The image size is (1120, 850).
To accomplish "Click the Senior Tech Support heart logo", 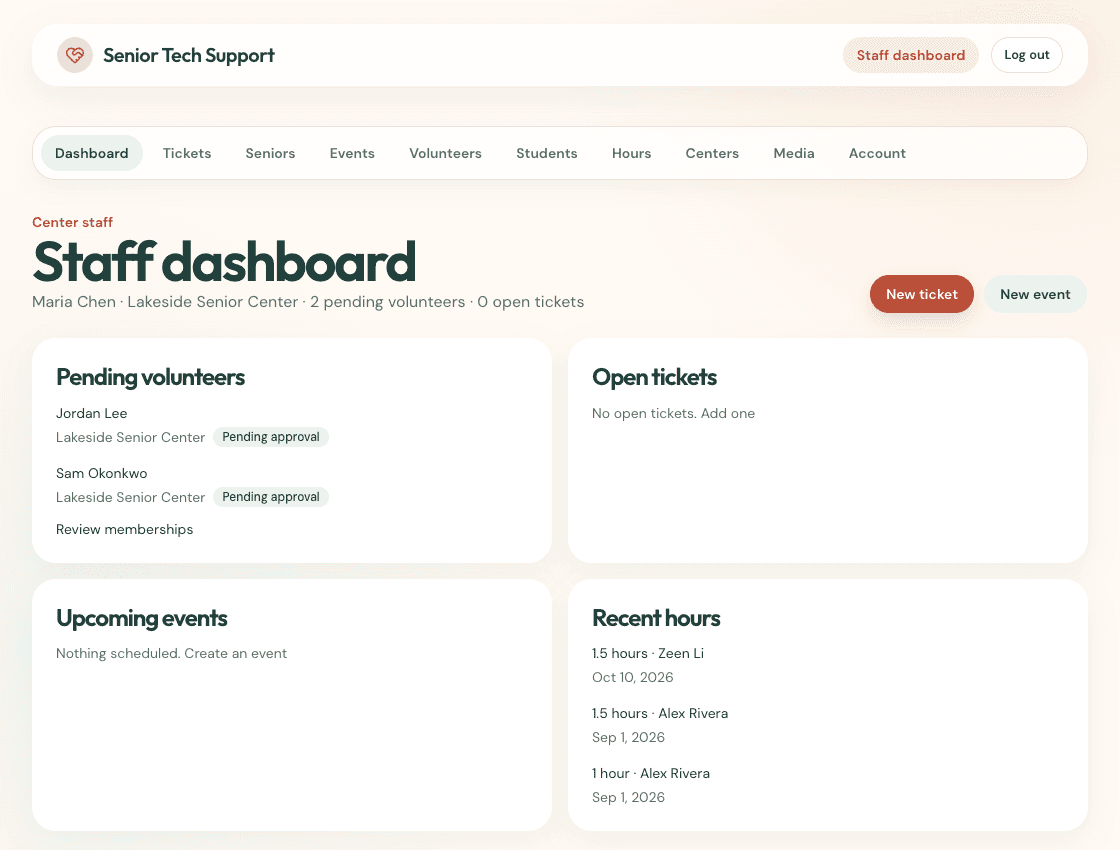I will click(x=75, y=55).
